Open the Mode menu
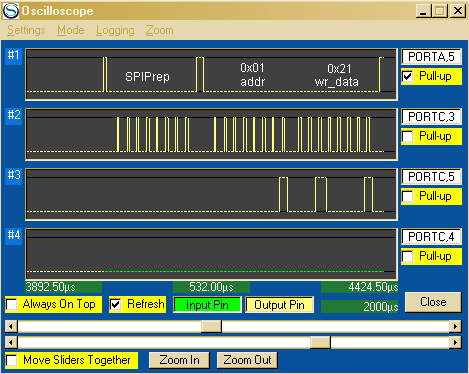 71,30
